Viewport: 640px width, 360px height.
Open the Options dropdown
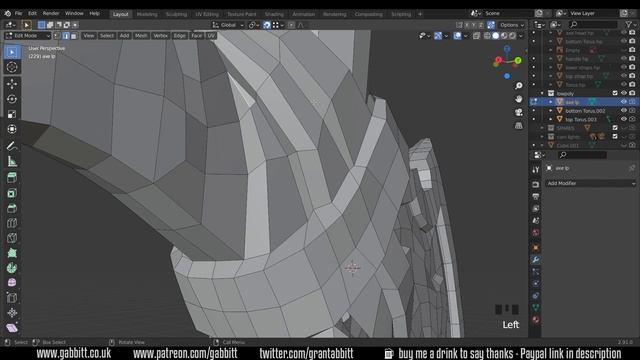512,25
